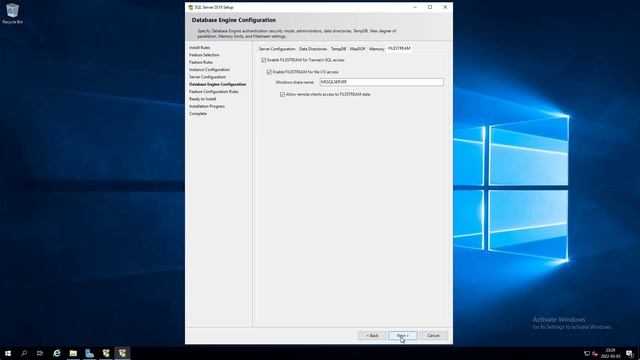Viewport: 640px width, 360px height.
Task: Click the Windows share name label
Action: 295,82
